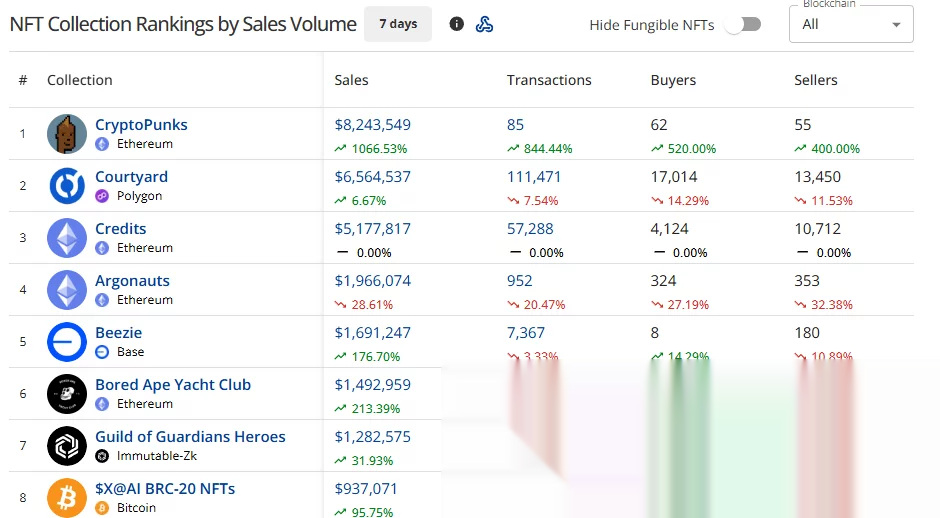This screenshot has width=940, height=518.
Task: Click the blue webhook API icon
Action: click(484, 24)
